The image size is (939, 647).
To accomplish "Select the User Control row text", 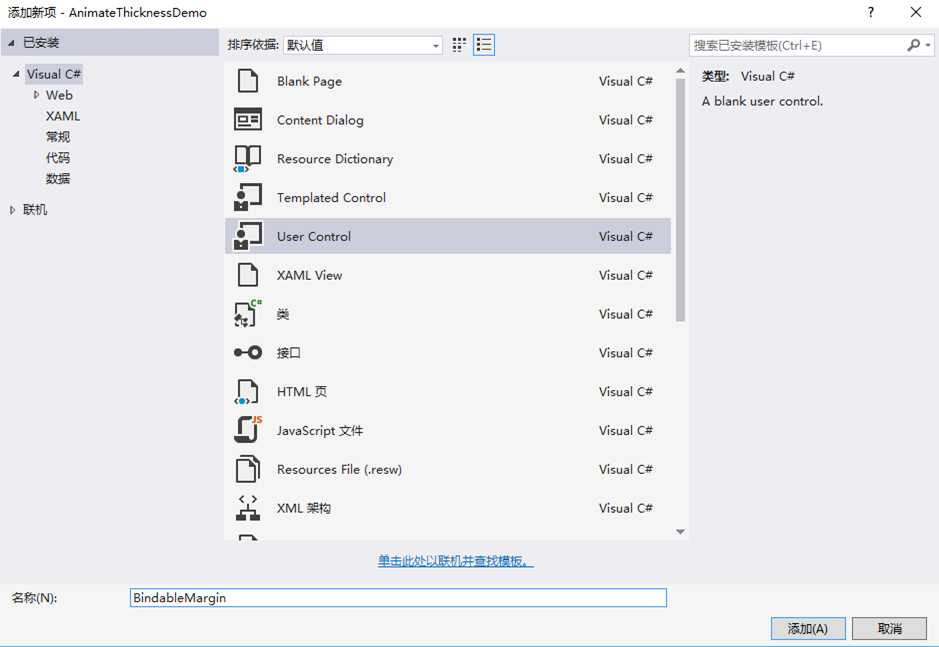I will 314,237.
